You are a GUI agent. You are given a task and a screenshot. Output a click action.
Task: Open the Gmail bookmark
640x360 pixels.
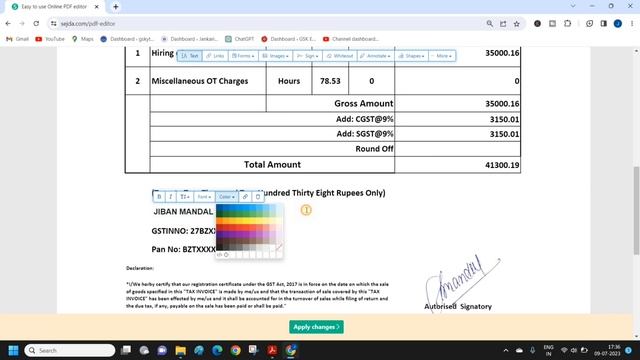(17, 39)
